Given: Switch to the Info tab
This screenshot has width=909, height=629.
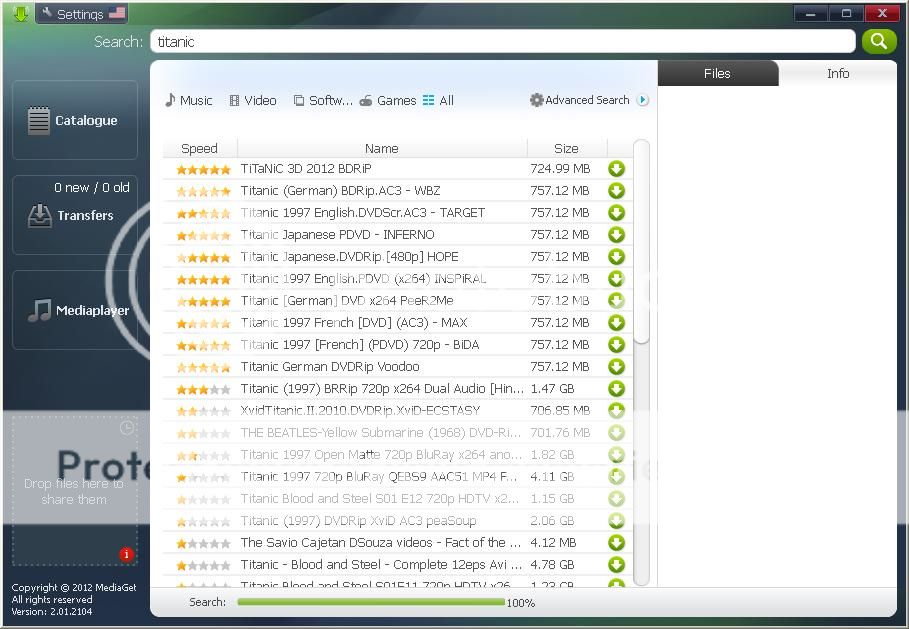Looking at the screenshot, I should click(x=837, y=73).
